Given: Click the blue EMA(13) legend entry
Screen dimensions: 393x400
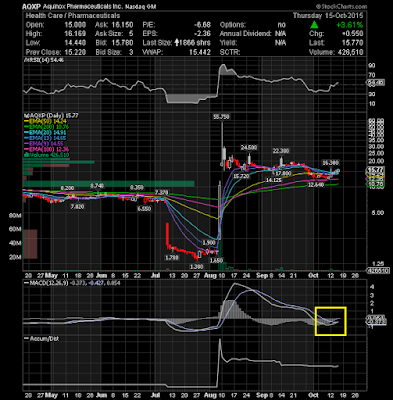Looking at the screenshot, I should coord(45,138).
